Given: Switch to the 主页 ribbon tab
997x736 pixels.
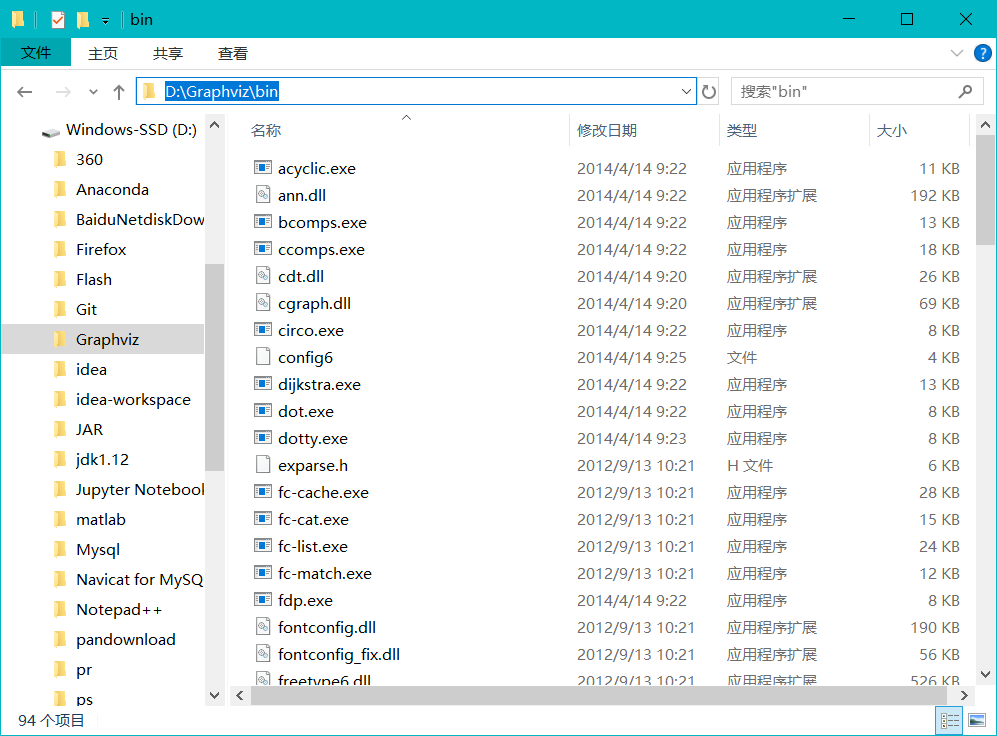Looking at the screenshot, I should coord(102,53).
